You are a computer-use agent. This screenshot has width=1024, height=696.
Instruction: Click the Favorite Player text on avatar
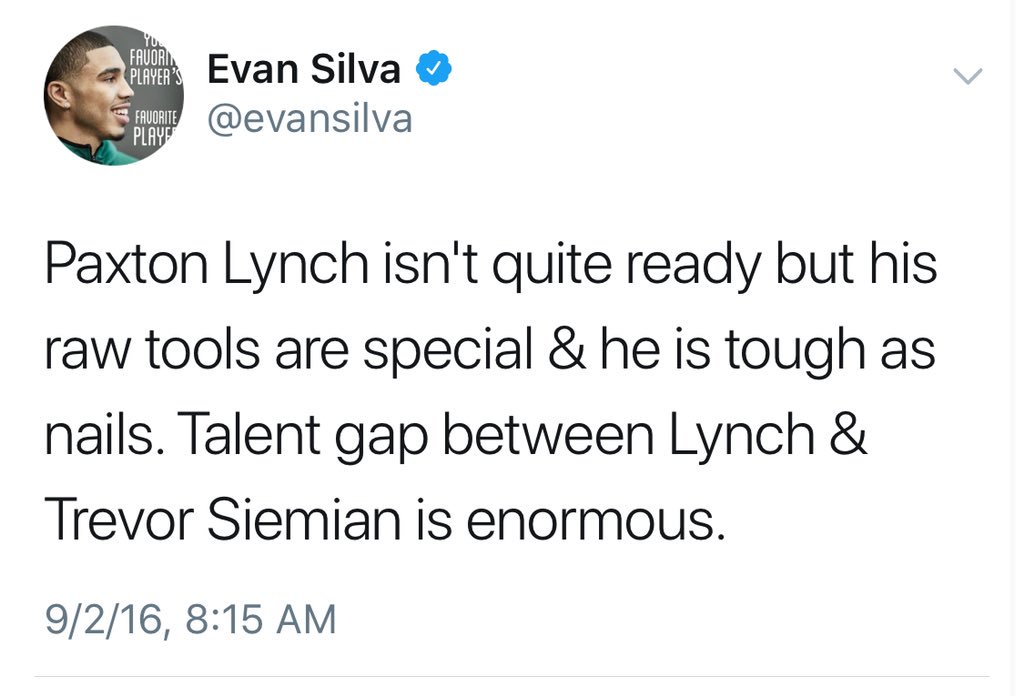point(155,127)
